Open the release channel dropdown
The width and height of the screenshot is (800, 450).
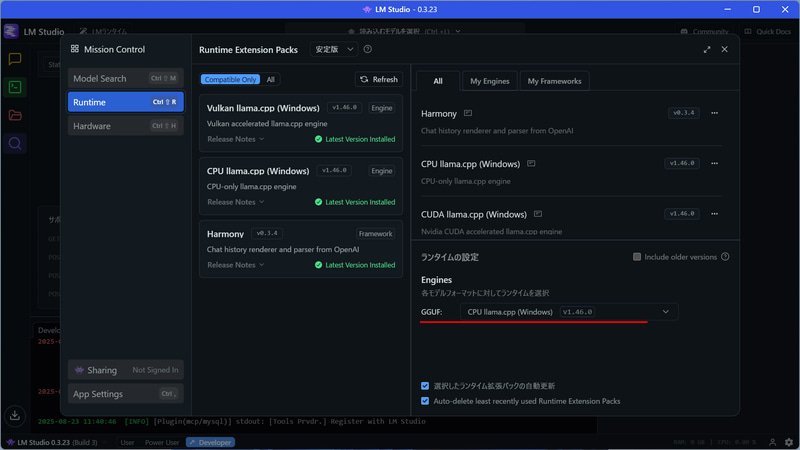(x=334, y=49)
